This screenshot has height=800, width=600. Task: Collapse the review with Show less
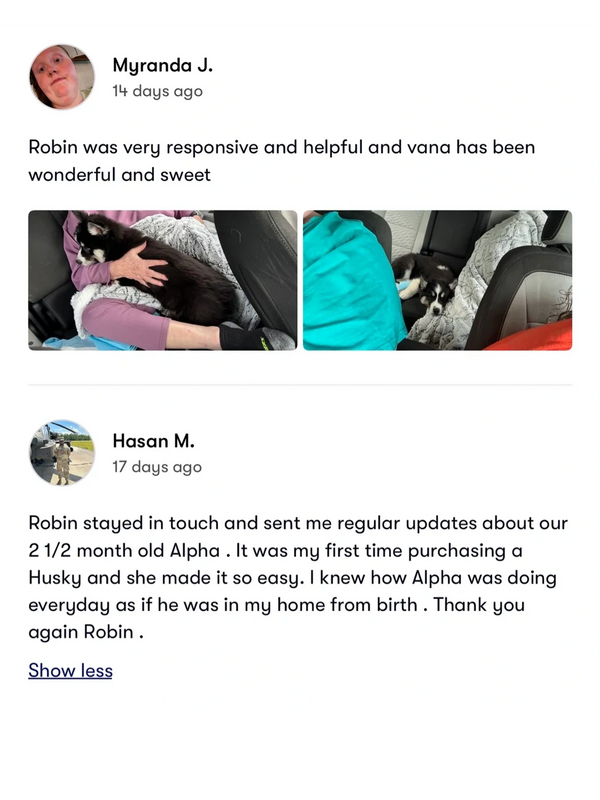(70, 670)
